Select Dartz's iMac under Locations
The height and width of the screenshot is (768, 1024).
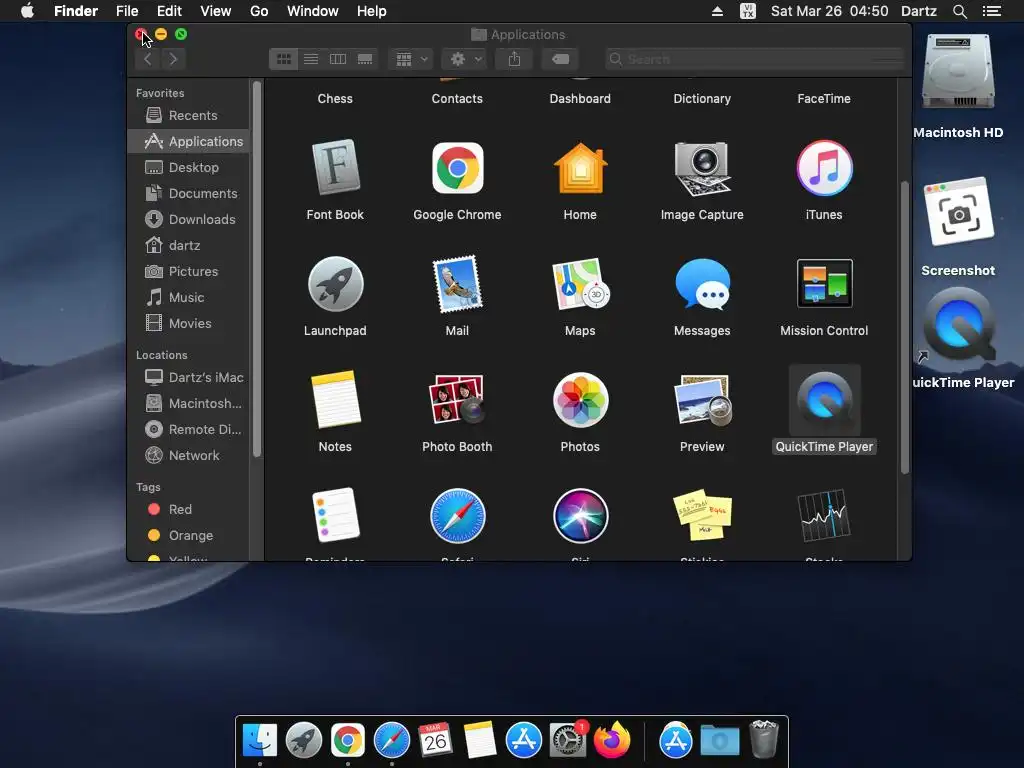pos(188,377)
